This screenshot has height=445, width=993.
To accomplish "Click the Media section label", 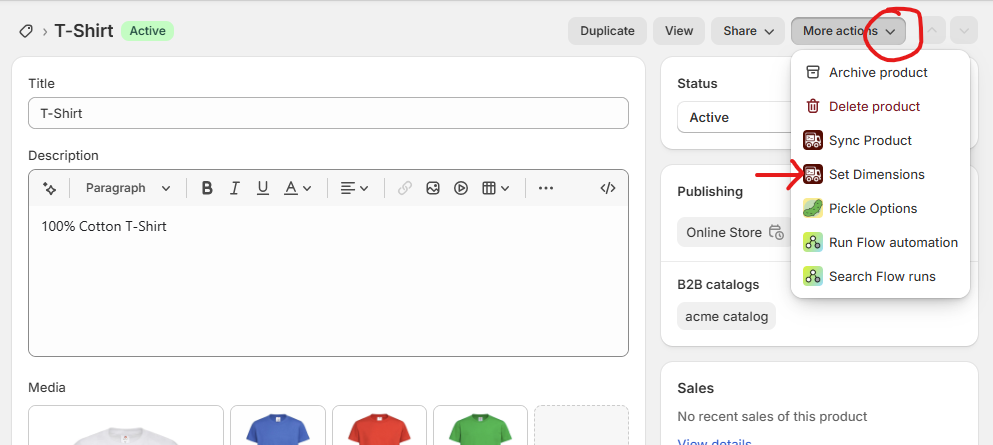I will [47, 387].
